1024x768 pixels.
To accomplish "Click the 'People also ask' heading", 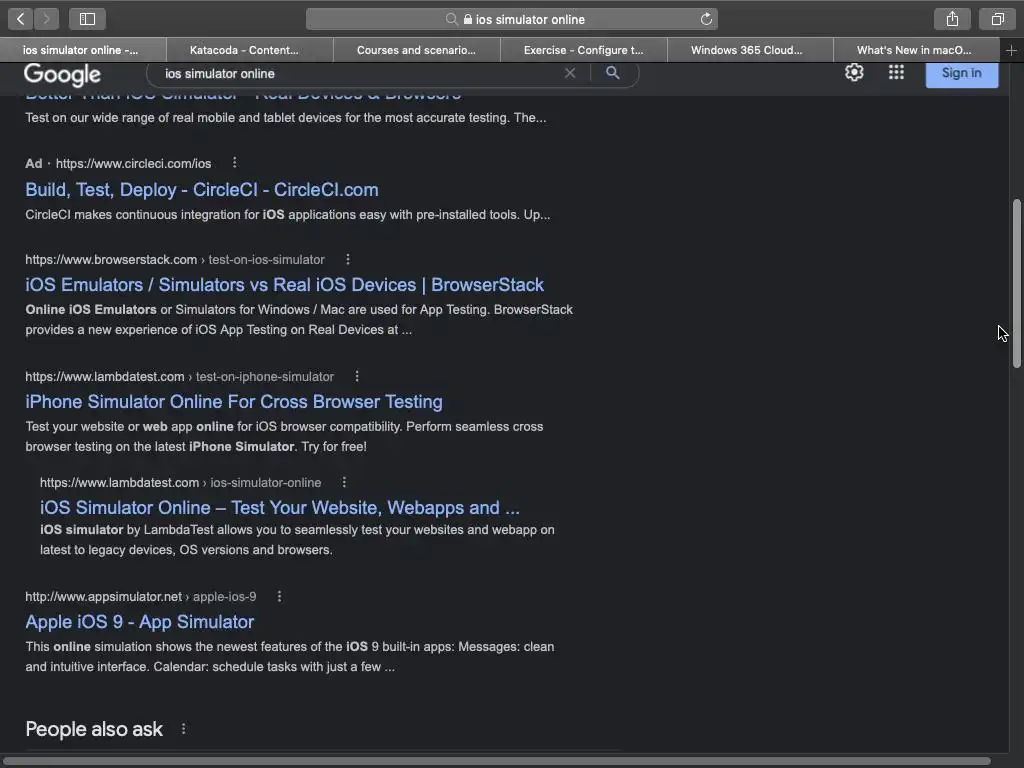I will 94,729.
